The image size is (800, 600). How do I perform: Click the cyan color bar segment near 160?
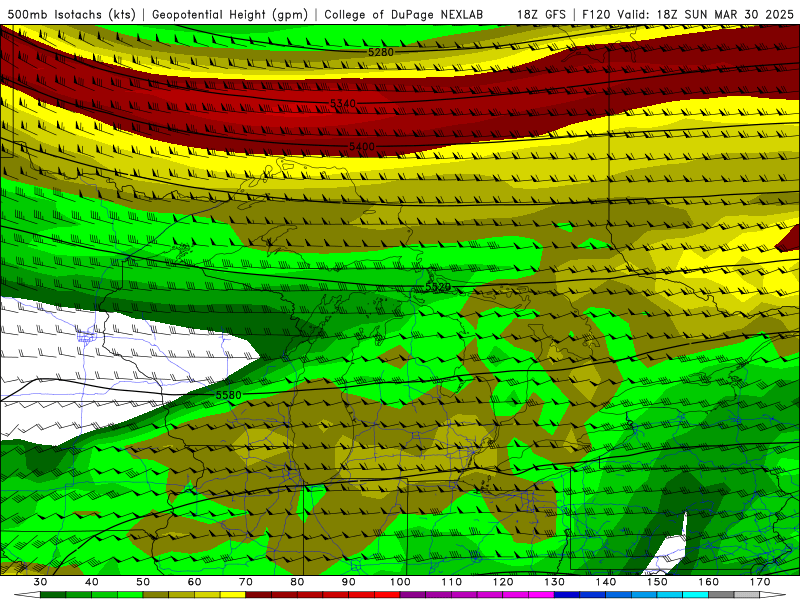pyautogui.click(x=696, y=595)
